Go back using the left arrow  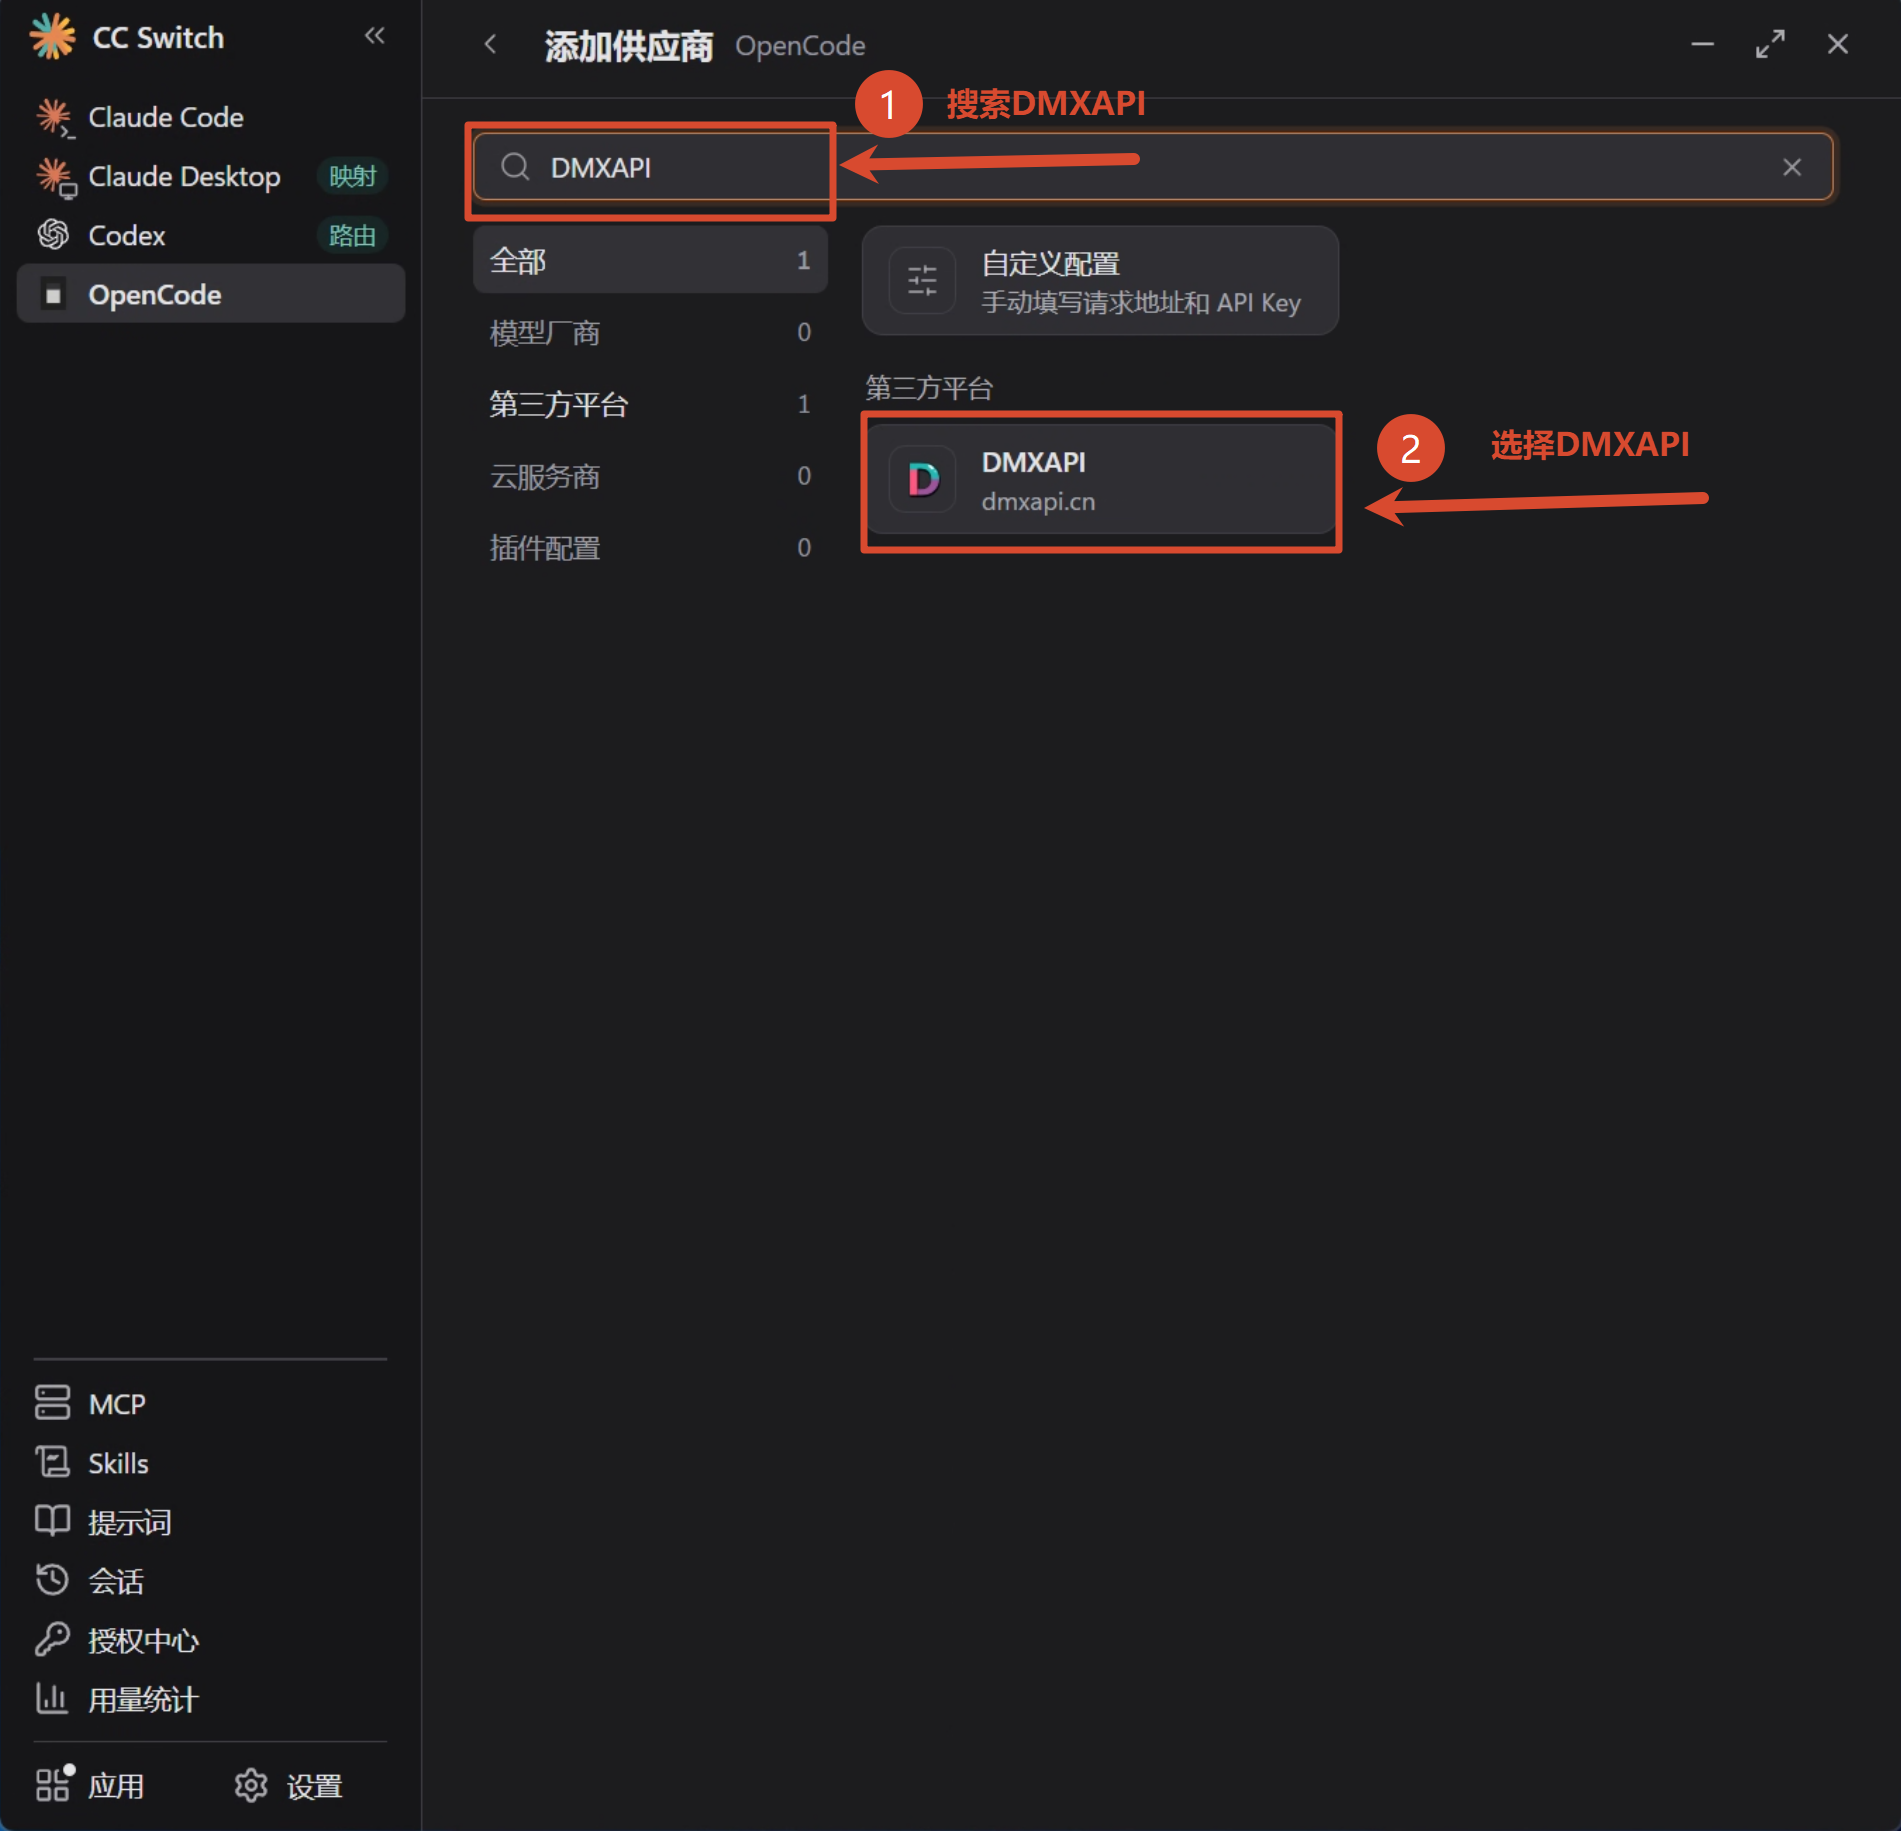coord(490,44)
